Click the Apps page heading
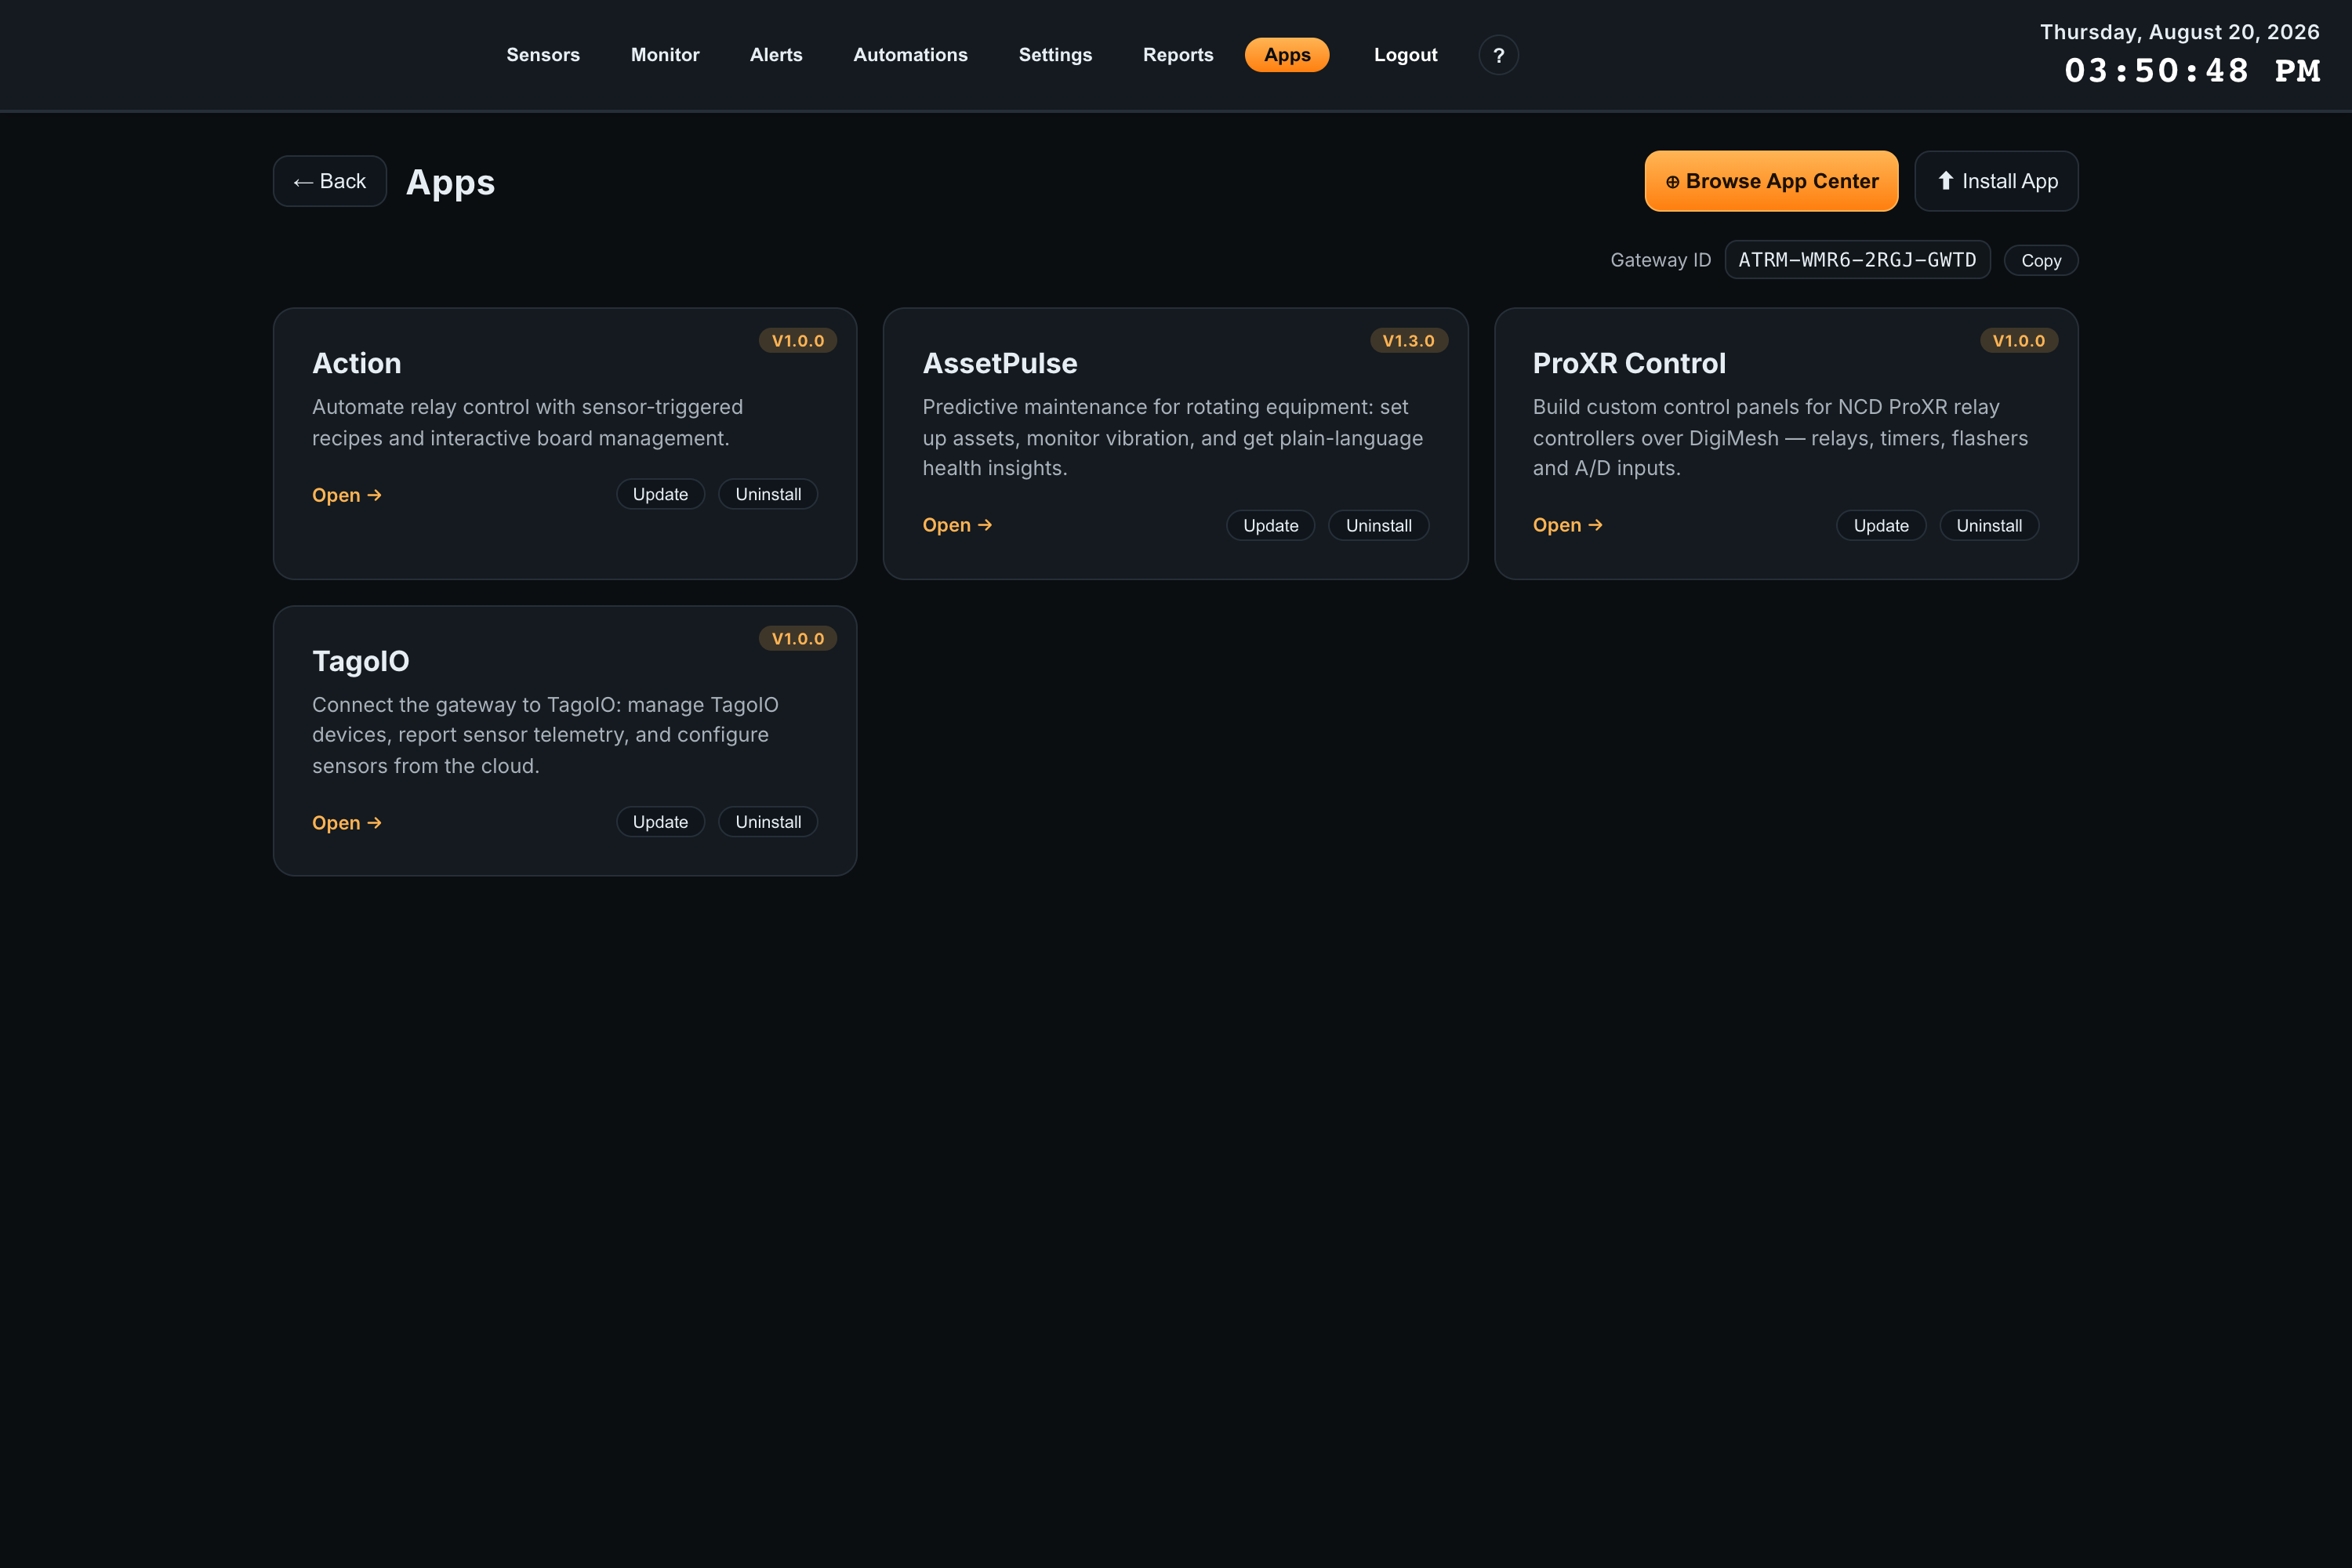The width and height of the screenshot is (2352, 1568). pyautogui.click(x=450, y=182)
